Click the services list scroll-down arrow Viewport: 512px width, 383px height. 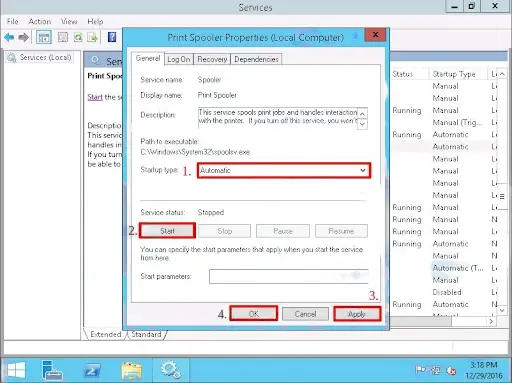click(502, 310)
